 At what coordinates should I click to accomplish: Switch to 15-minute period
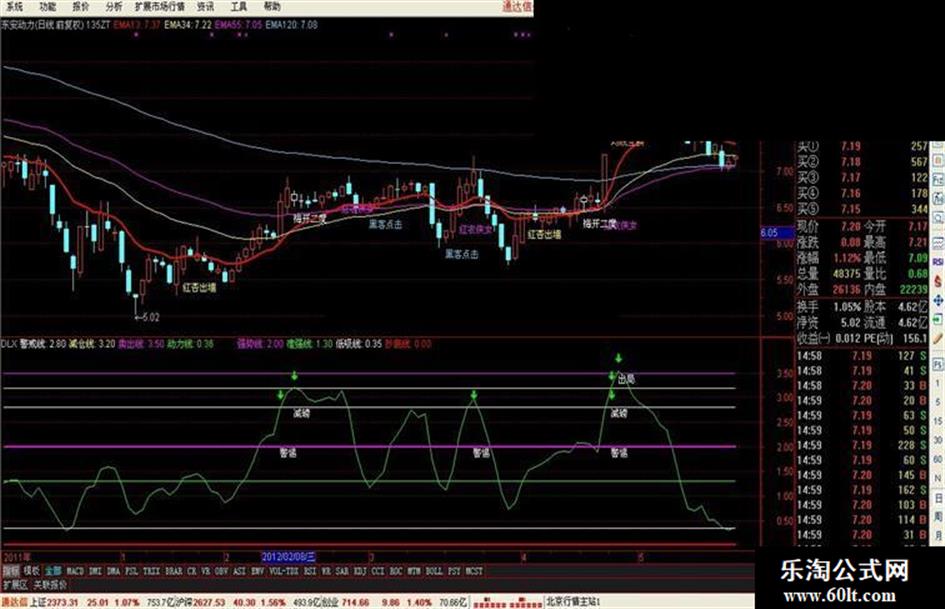pos(938,421)
